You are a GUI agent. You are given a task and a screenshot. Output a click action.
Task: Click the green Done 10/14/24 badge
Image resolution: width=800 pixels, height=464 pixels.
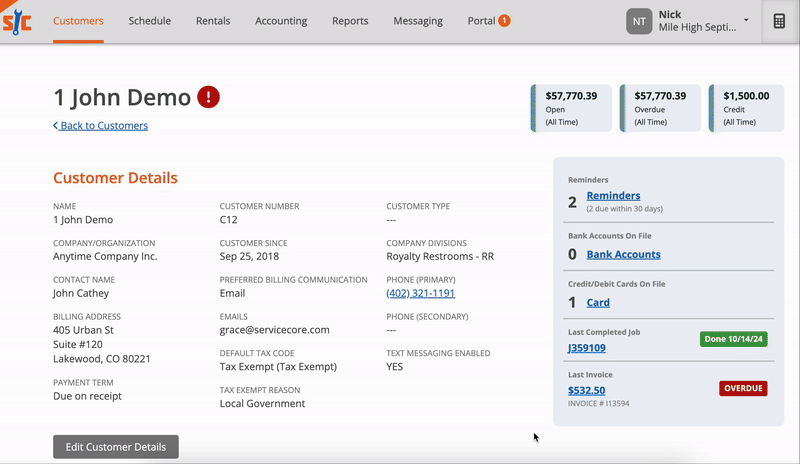(734, 339)
